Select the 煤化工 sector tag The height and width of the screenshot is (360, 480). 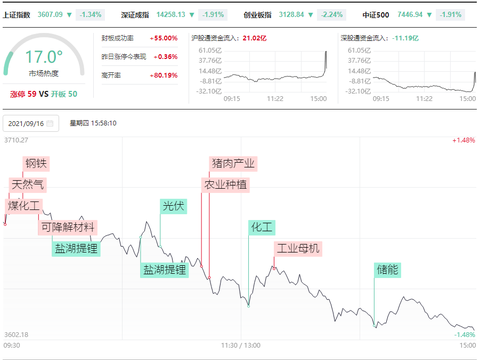coord(24,206)
